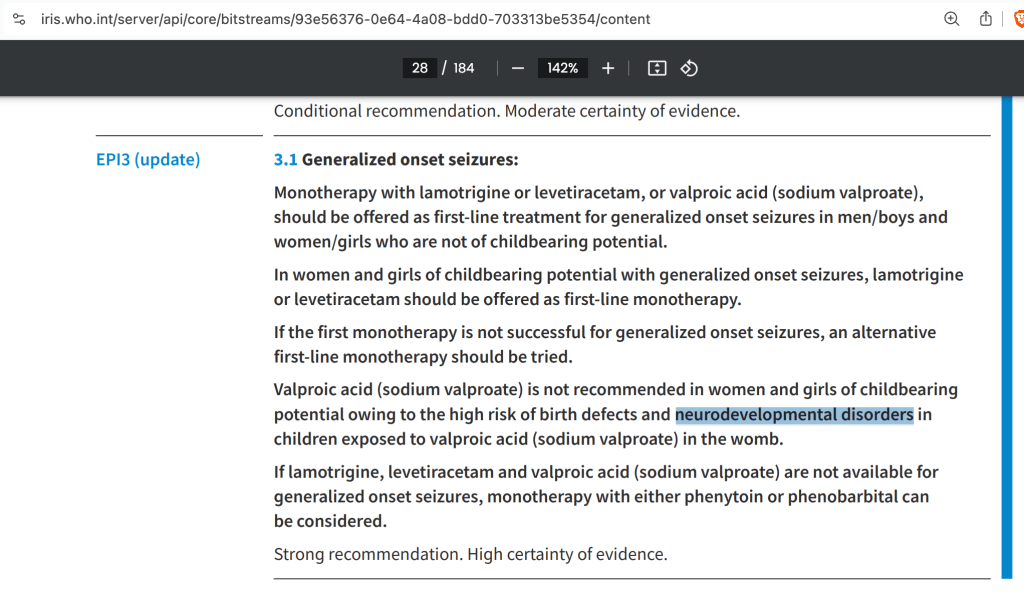Screen dimensions: 1024x600
Task: Click the 3.1 section number
Action: point(285,160)
